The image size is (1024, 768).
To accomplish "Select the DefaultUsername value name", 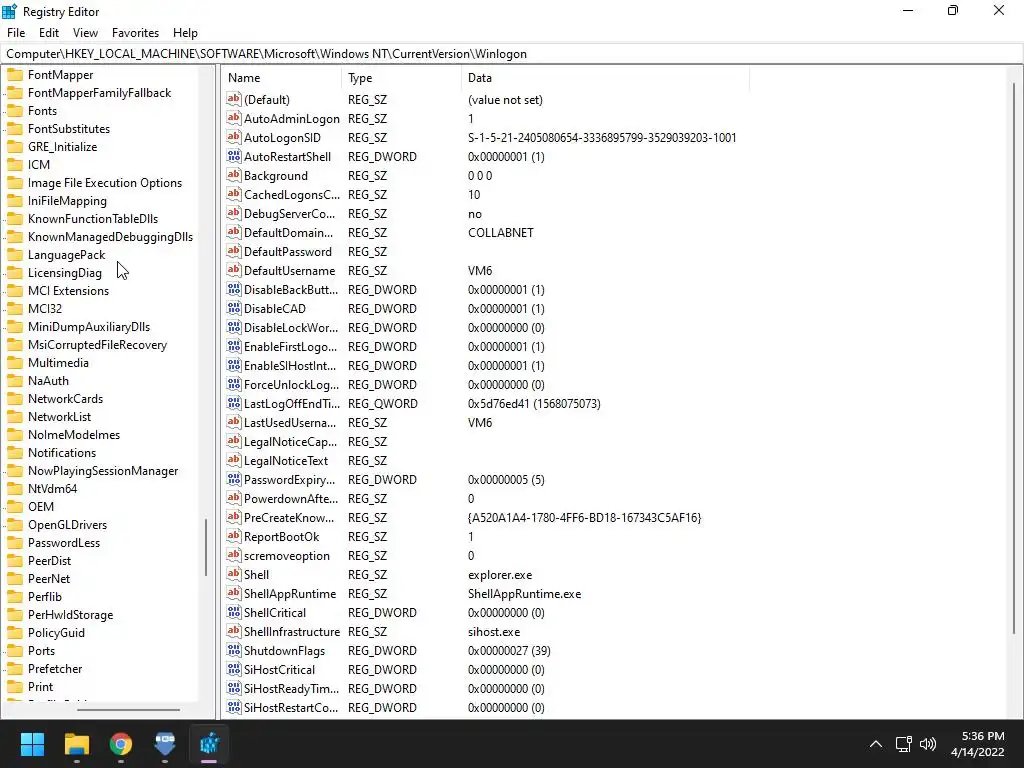I will [x=289, y=270].
